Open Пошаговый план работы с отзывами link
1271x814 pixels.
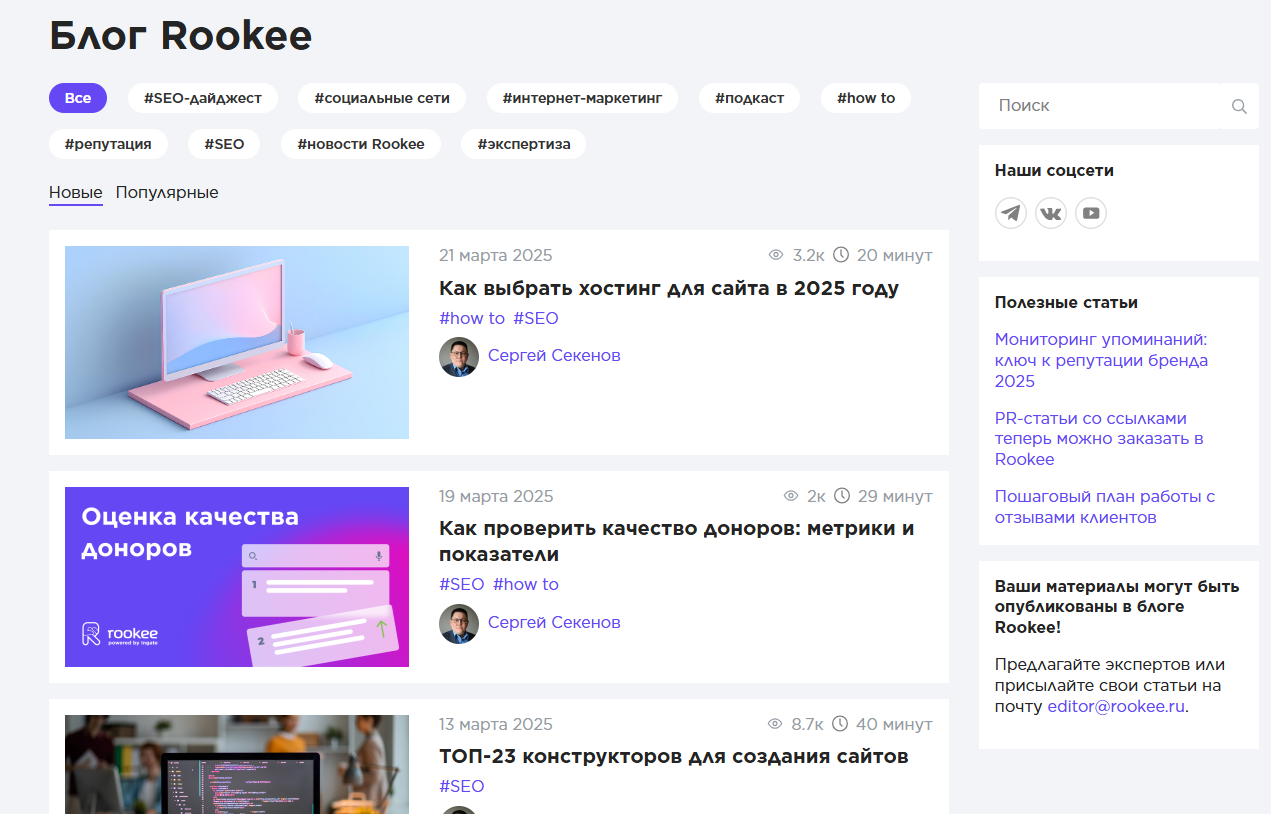pos(1104,507)
